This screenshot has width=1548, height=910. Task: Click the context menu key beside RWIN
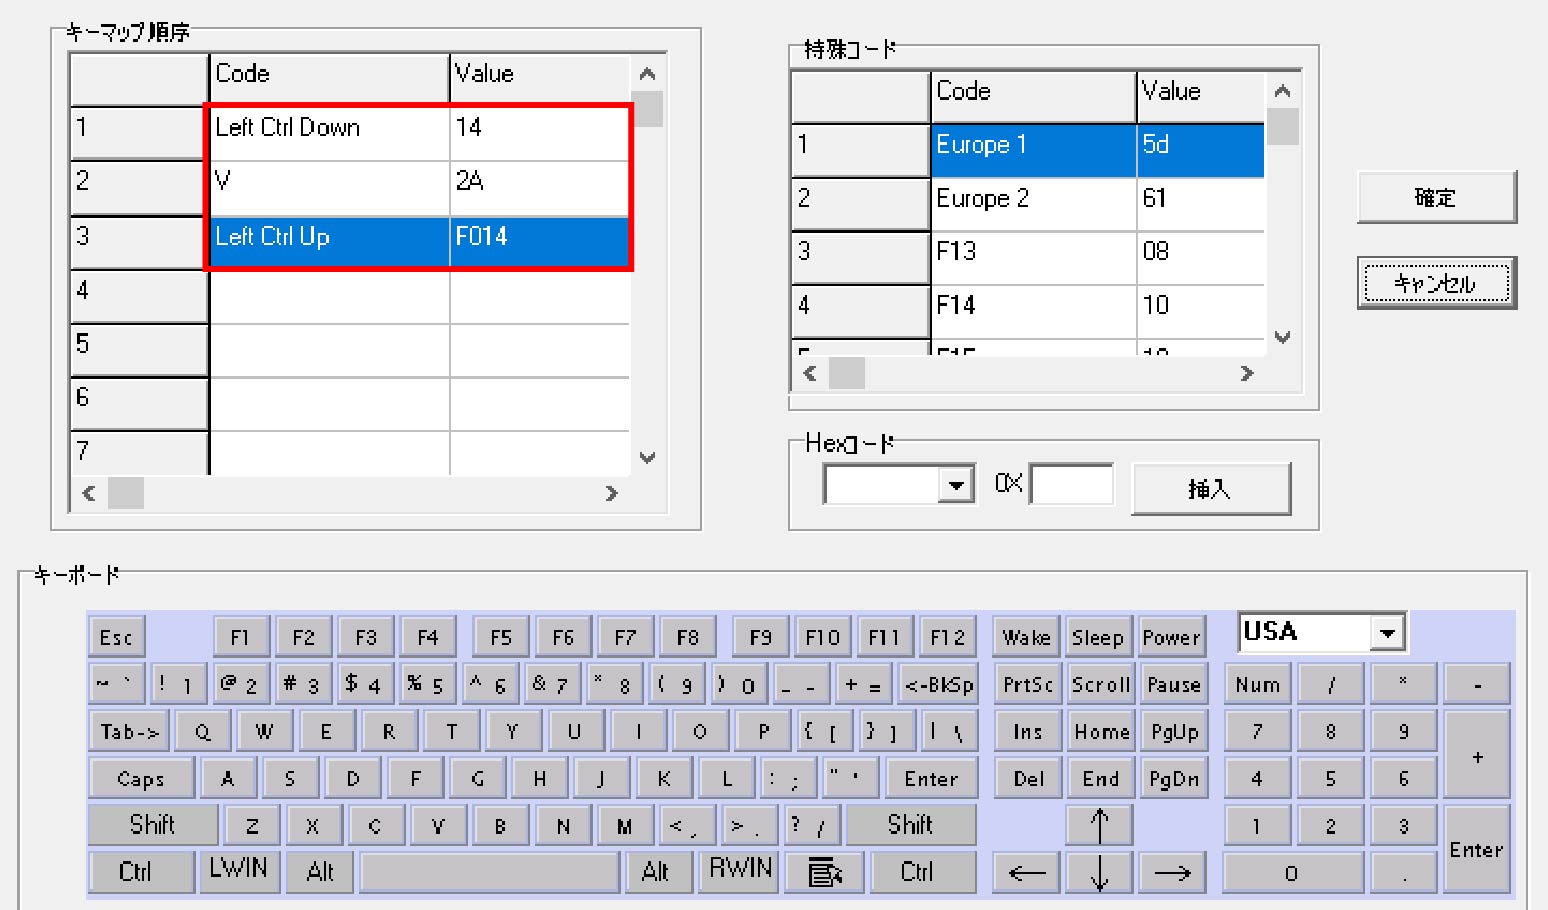(825, 872)
